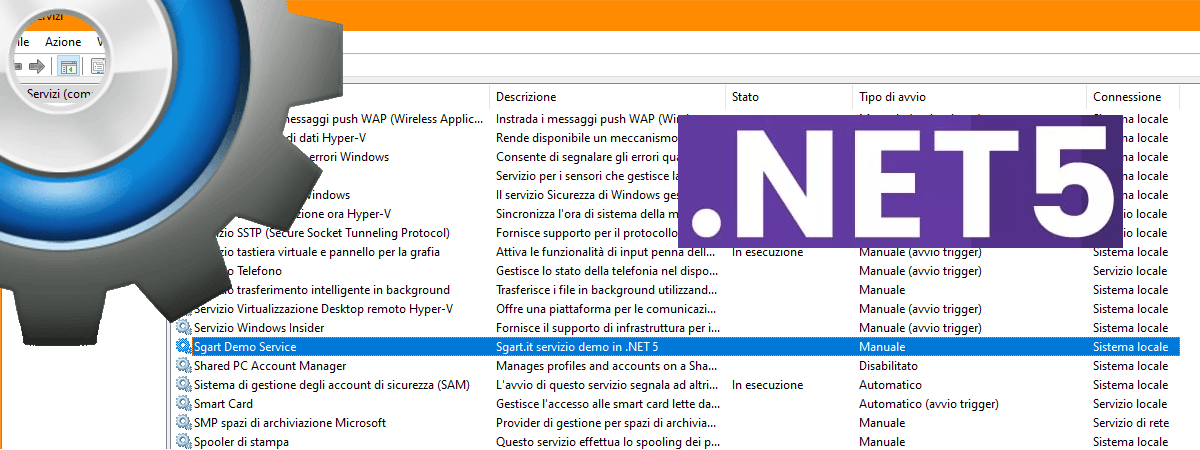This screenshot has width=1200, height=450.
Task: Click the gear icon of Sgart Demo Service
Action: coord(184,347)
